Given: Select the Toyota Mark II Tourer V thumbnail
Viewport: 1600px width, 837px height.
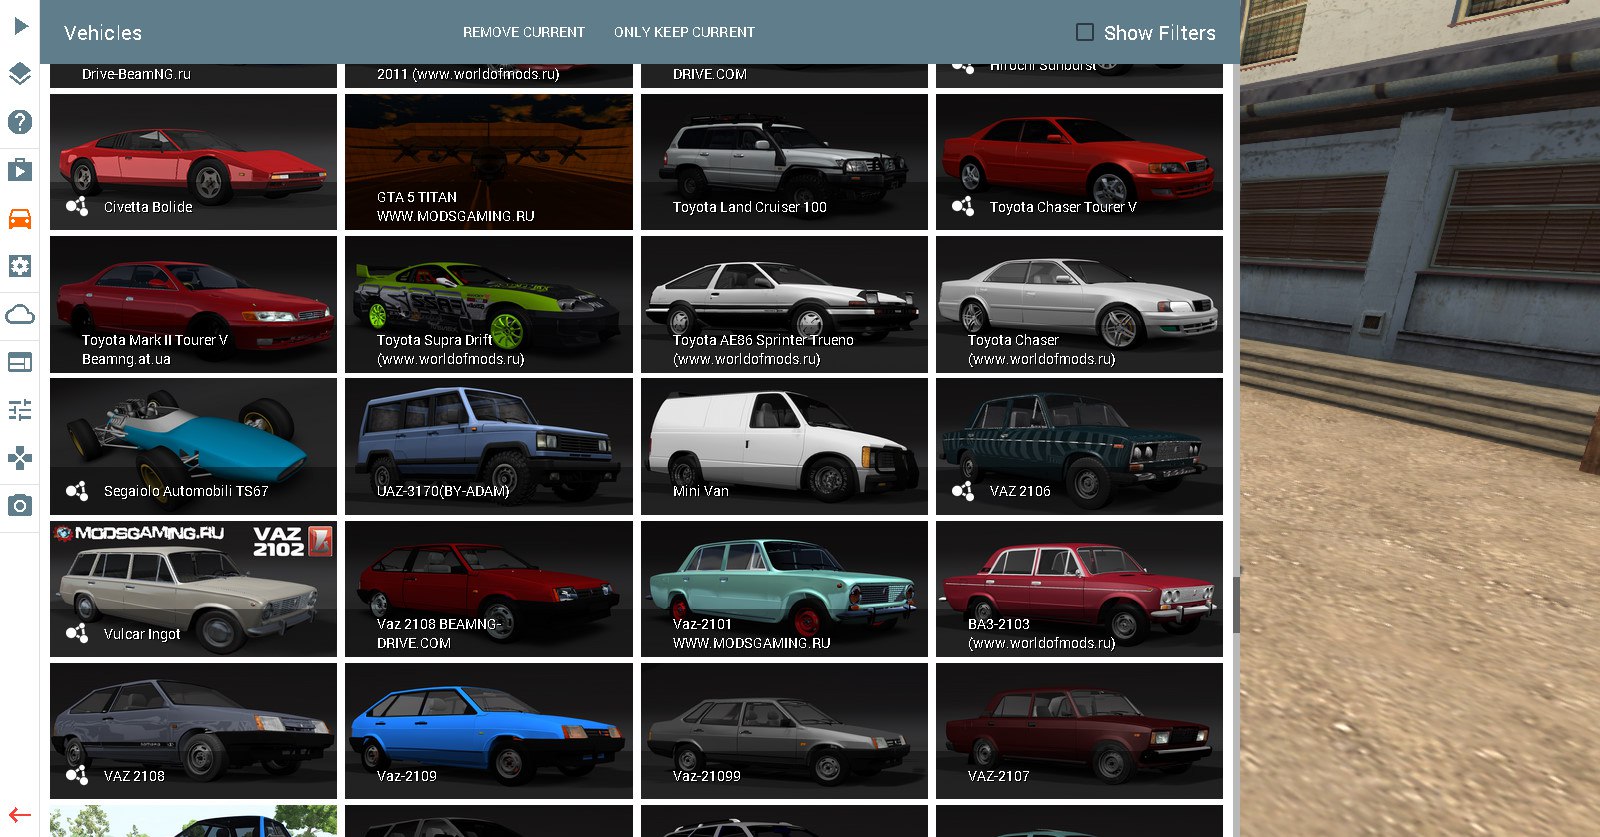Looking at the screenshot, I should click(x=193, y=304).
